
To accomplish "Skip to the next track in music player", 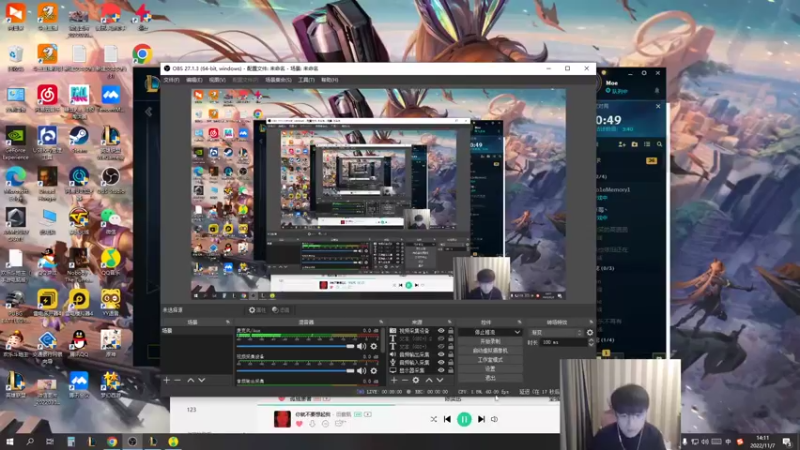I will [481, 419].
